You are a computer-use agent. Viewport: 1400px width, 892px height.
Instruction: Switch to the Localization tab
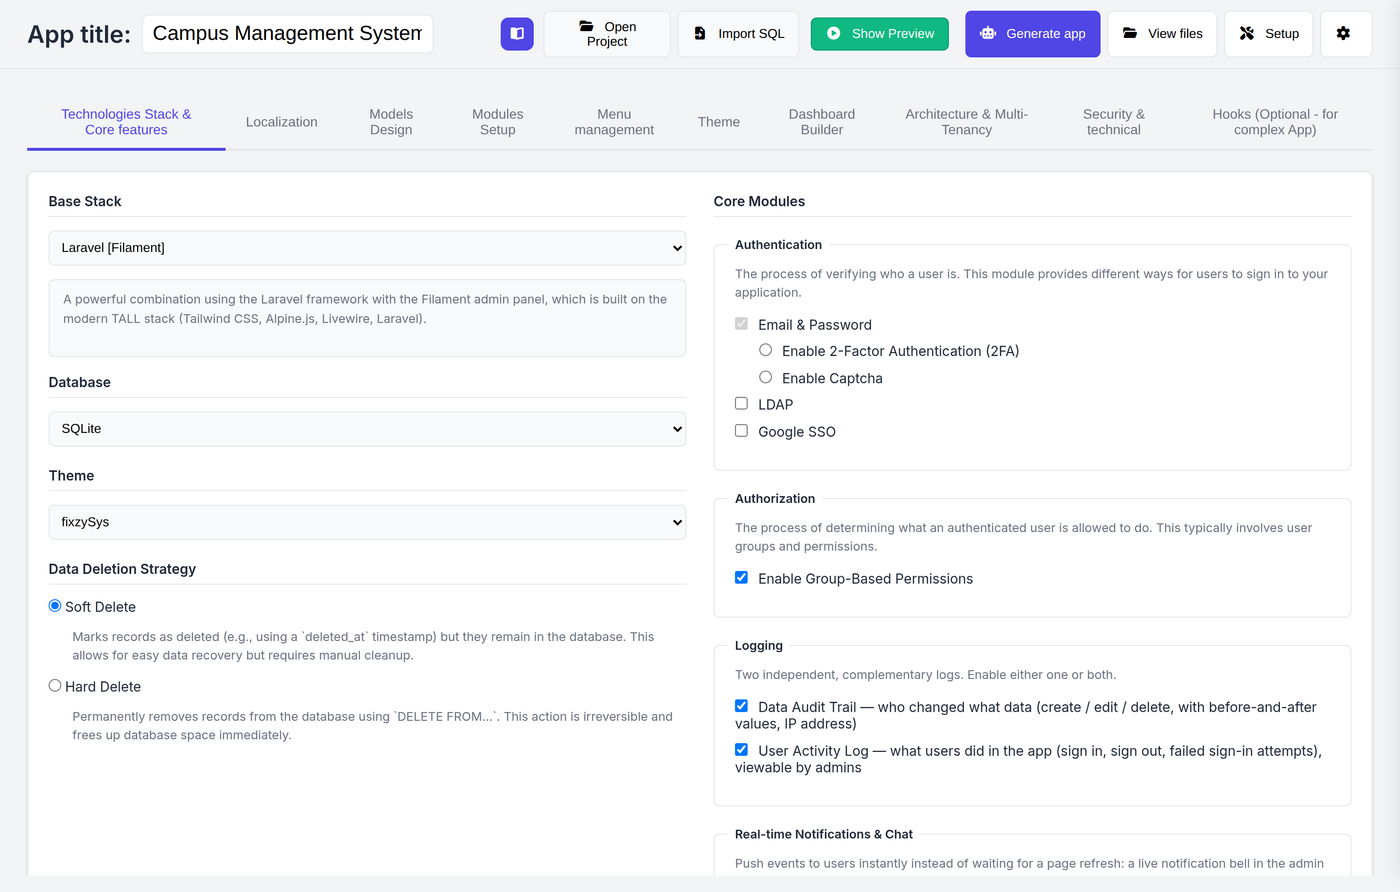click(282, 122)
